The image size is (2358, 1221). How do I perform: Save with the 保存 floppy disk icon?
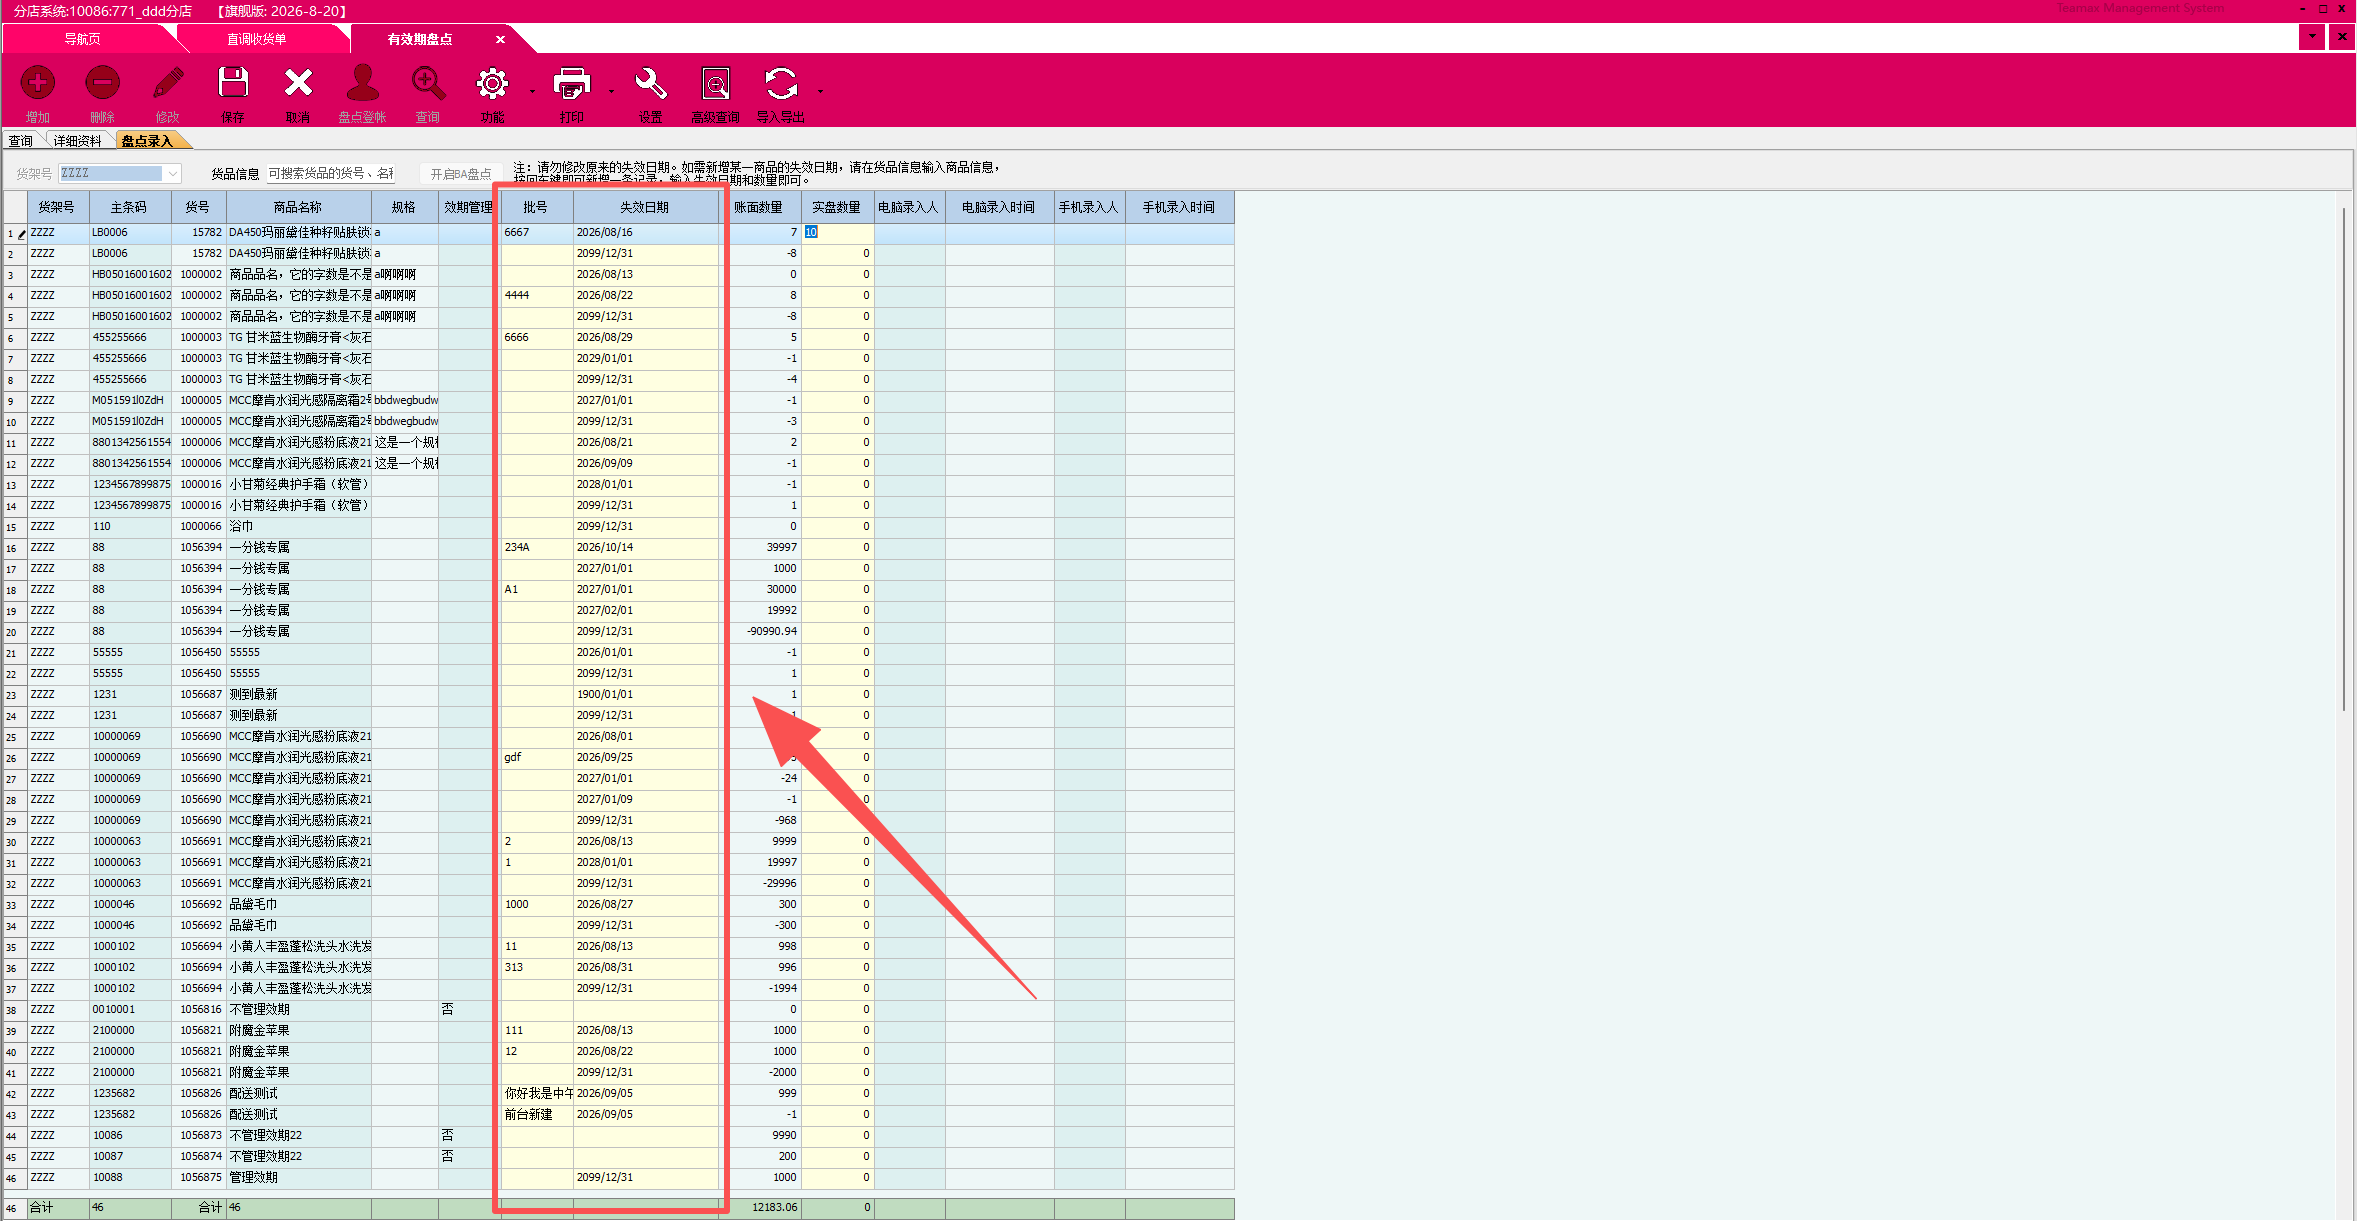coord(233,83)
